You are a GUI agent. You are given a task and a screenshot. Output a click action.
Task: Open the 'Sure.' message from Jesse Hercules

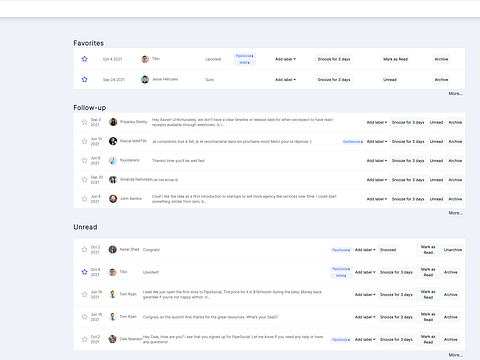[210, 80]
